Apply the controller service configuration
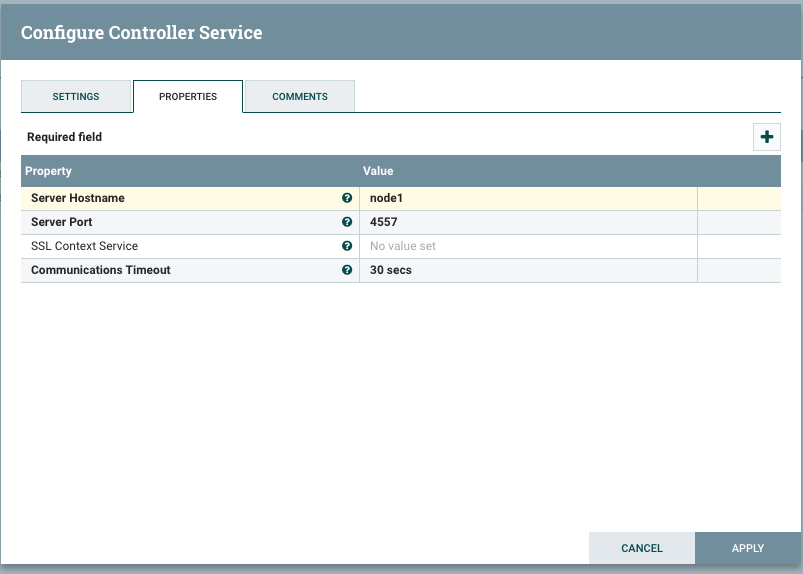Screen dimensions: 803x574 [x=748, y=548]
